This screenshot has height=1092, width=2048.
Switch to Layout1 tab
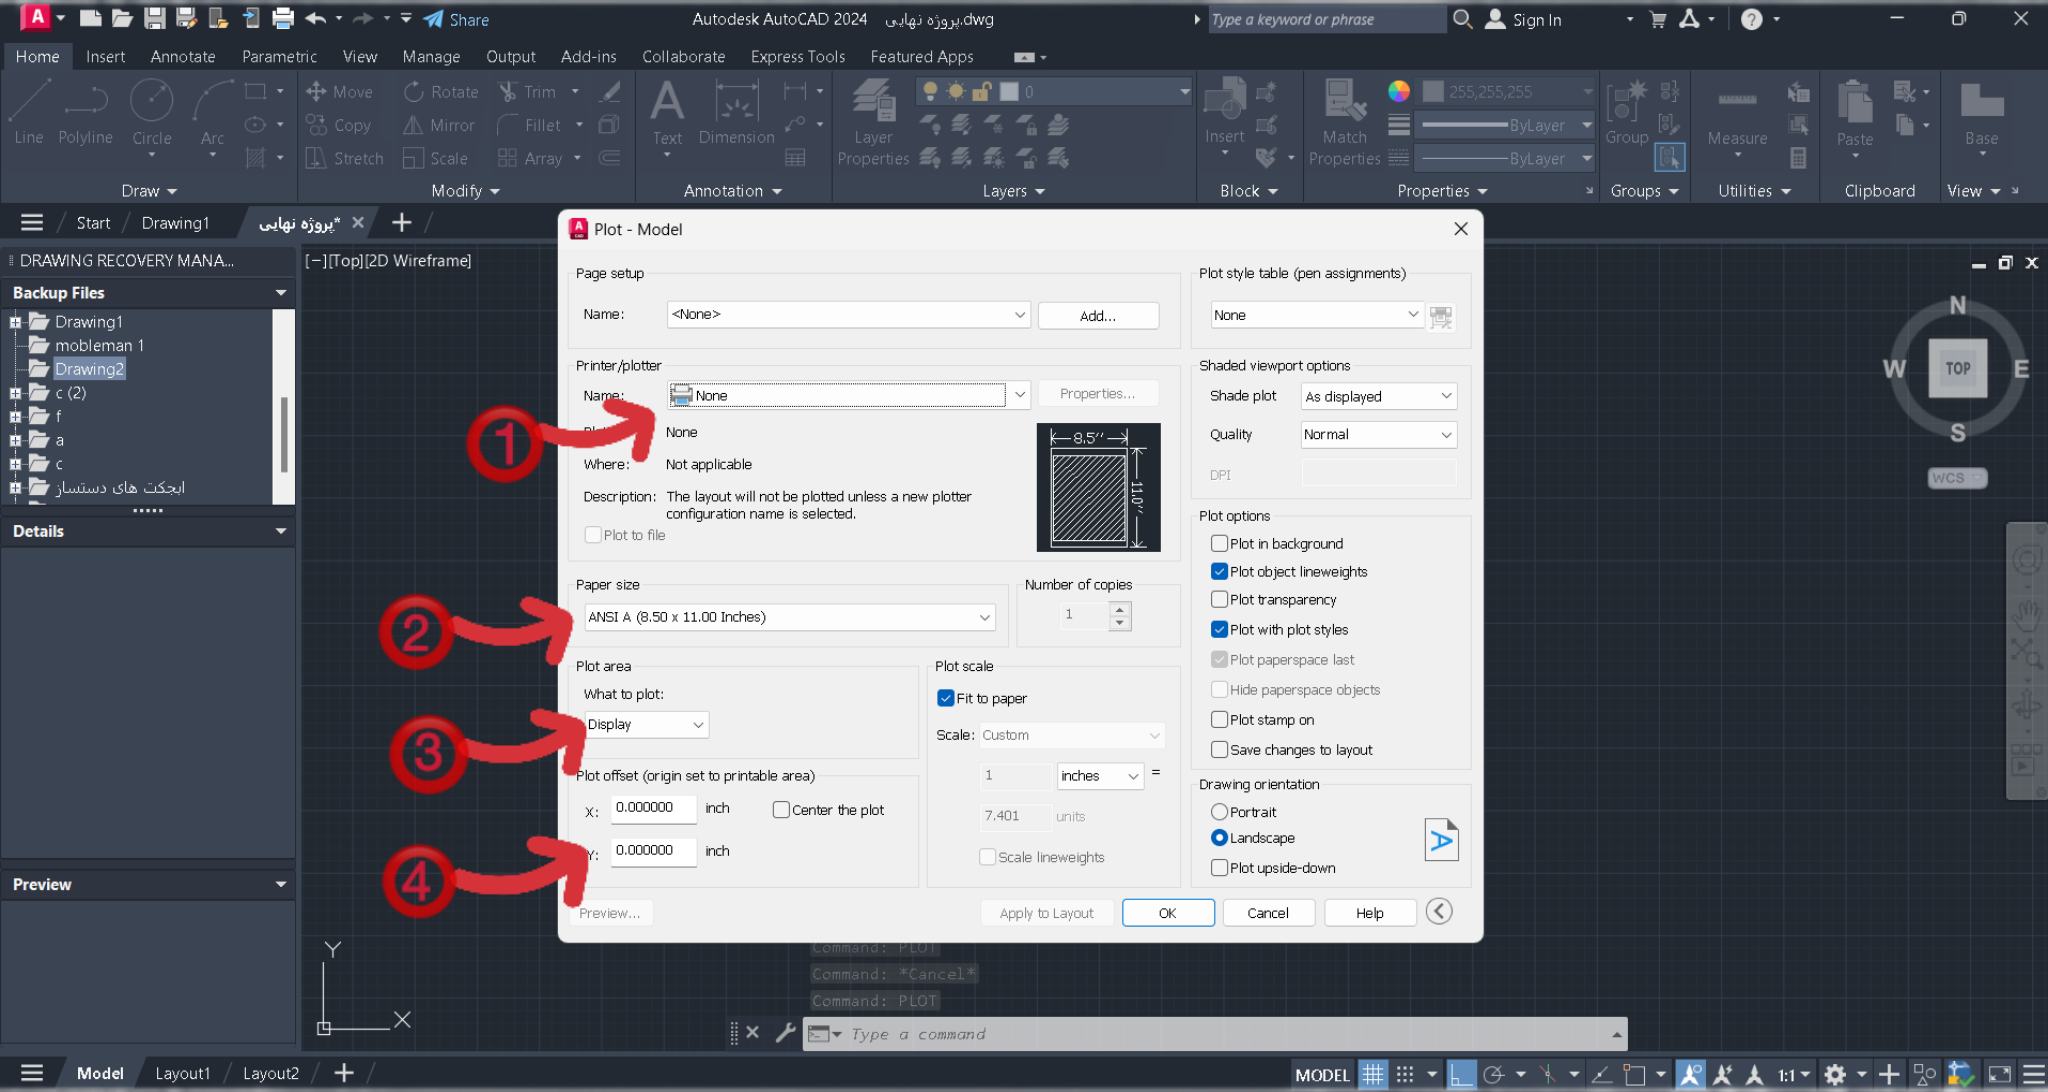pyautogui.click(x=182, y=1073)
